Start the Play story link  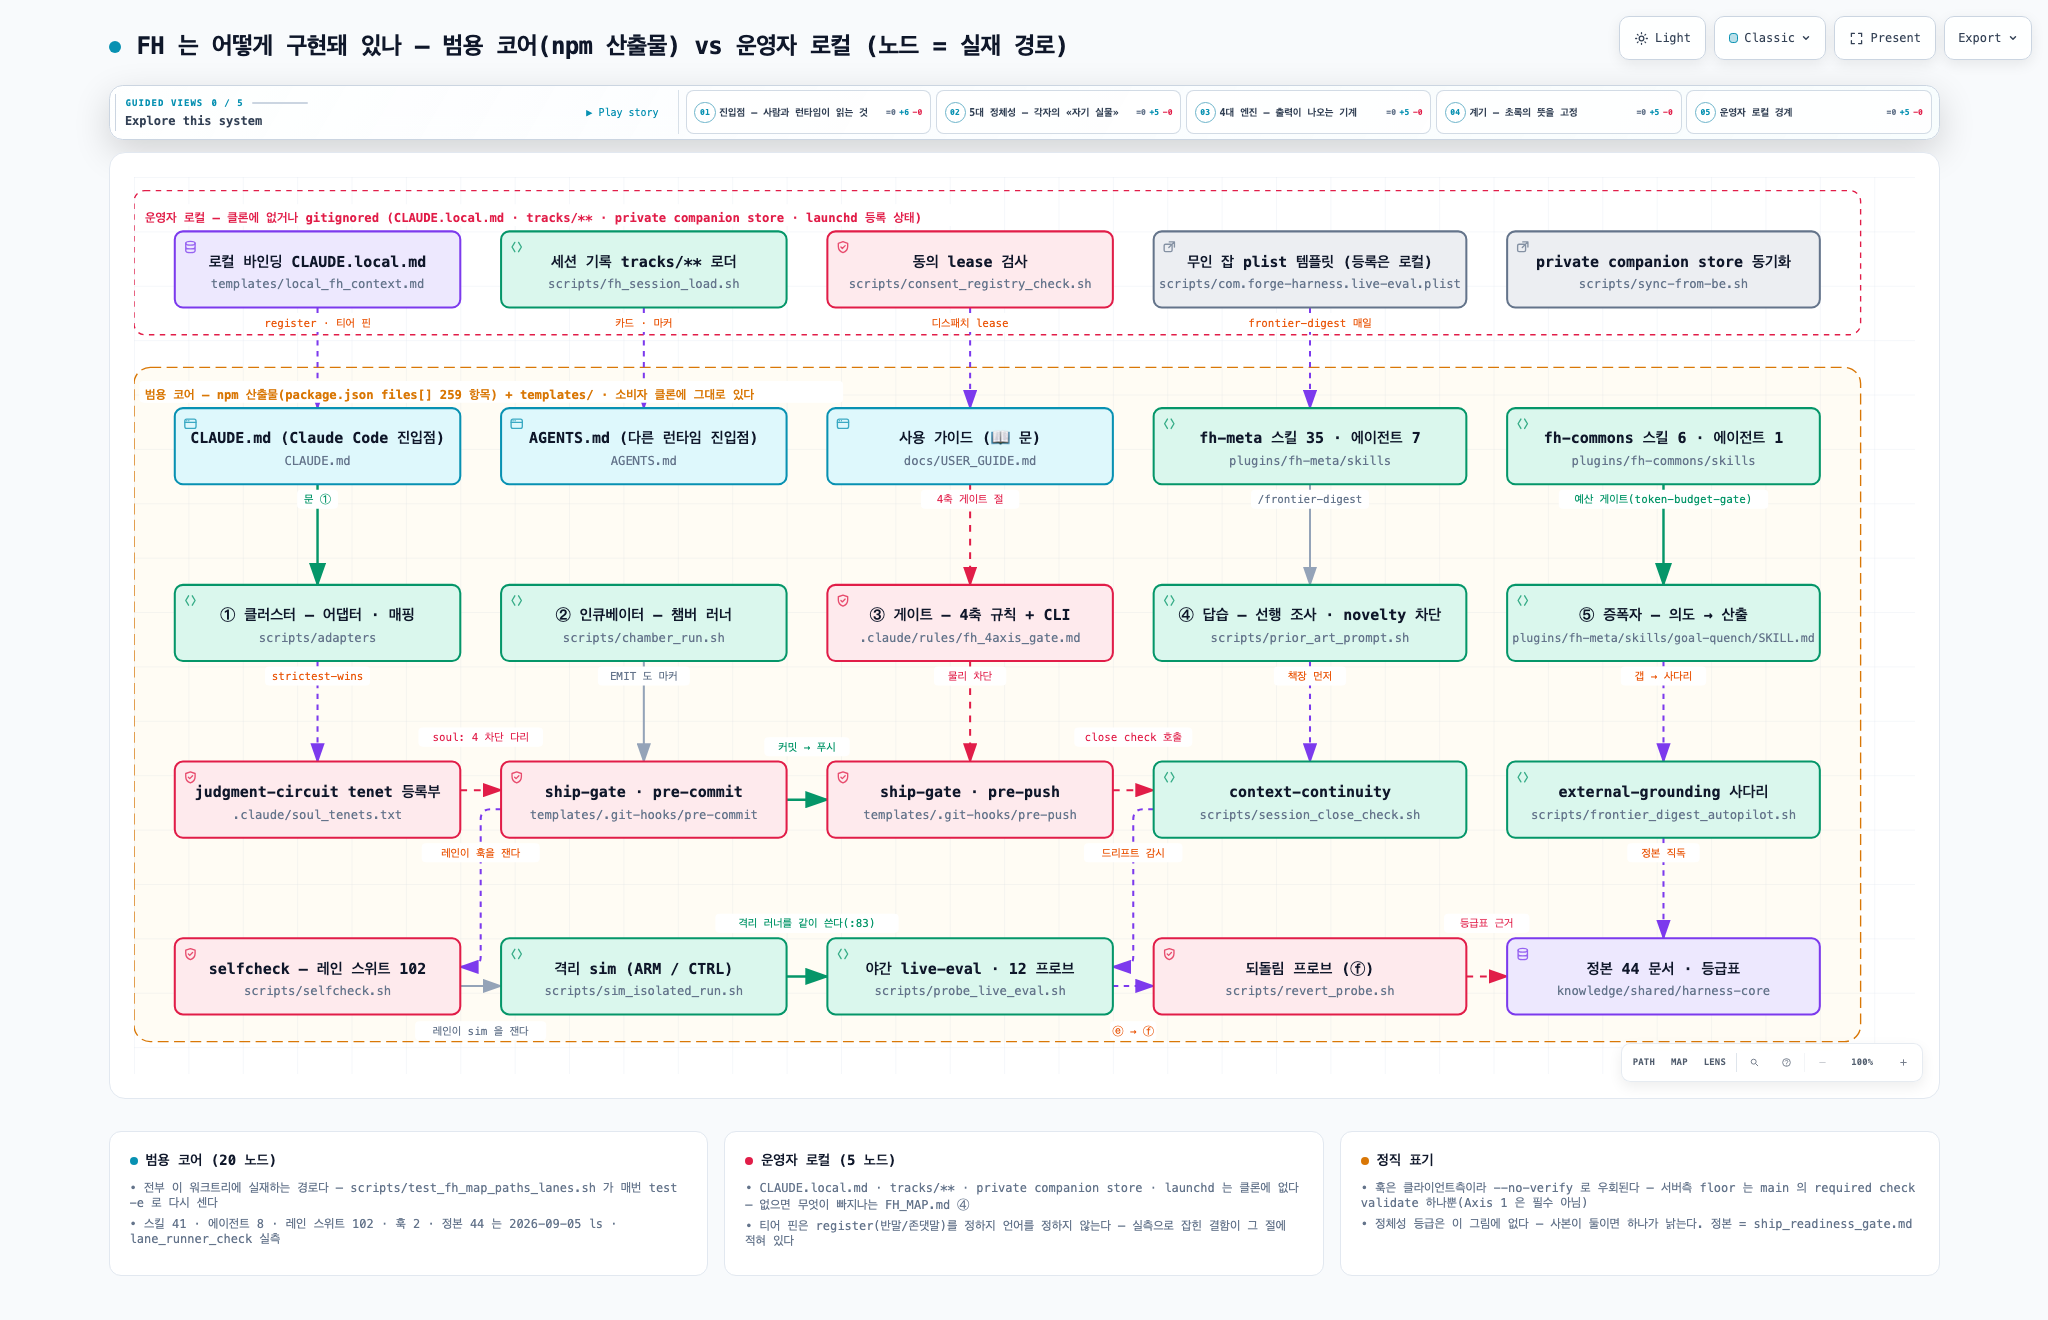tap(622, 112)
